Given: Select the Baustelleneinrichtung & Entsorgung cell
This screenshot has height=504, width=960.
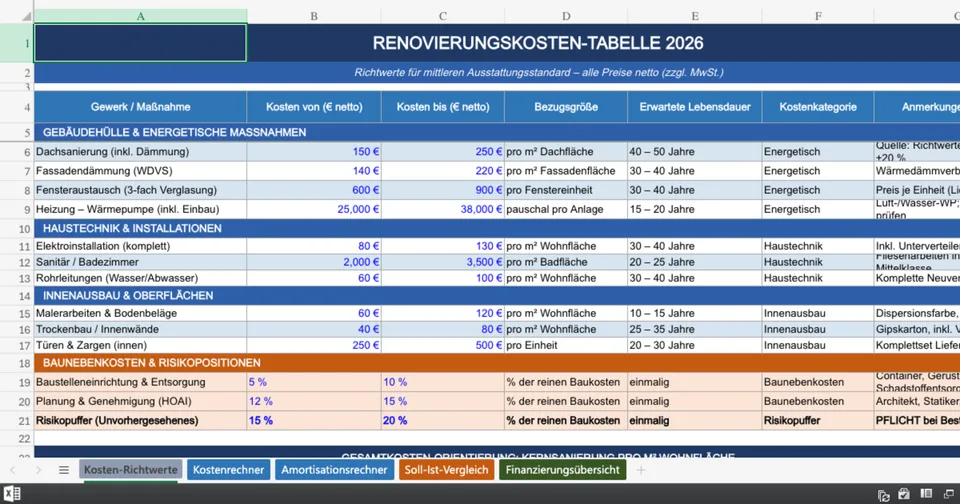Looking at the screenshot, I should click(140, 382).
